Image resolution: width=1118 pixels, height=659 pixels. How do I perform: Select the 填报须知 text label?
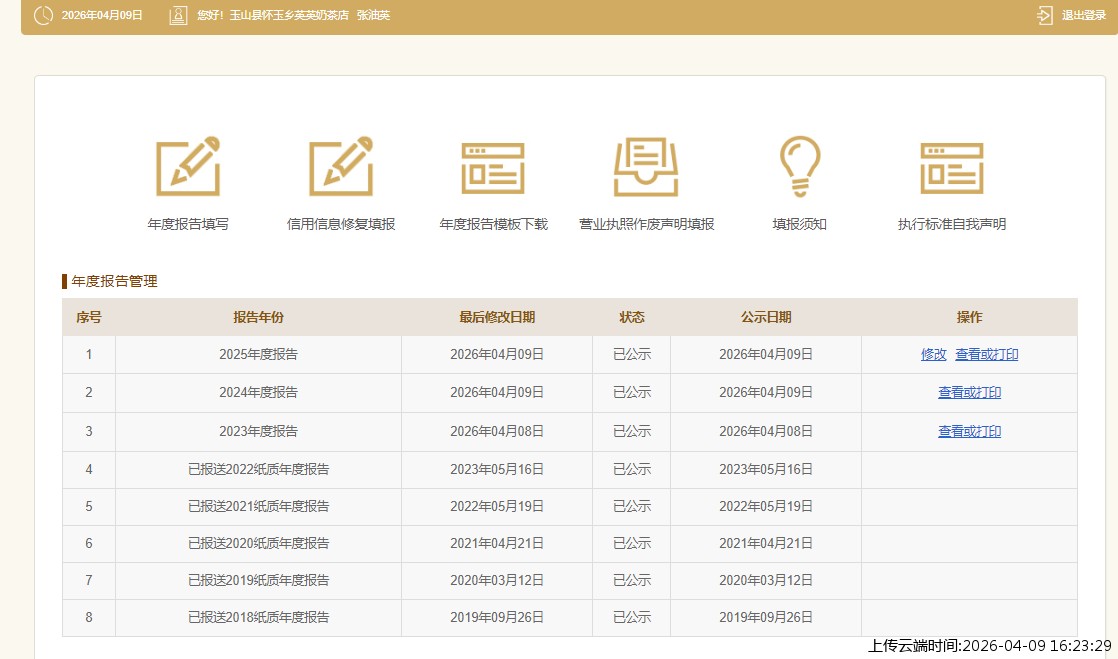[x=799, y=224]
